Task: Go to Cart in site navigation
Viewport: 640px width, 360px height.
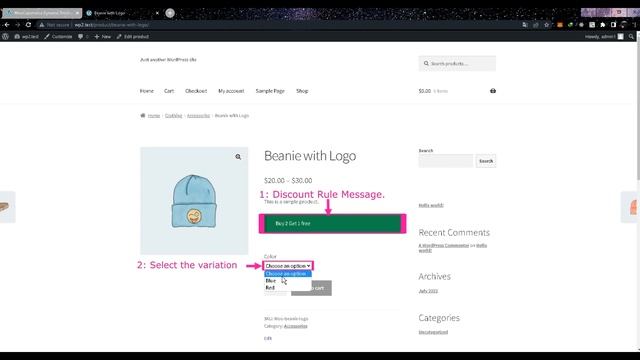Action: (x=169, y=91)
